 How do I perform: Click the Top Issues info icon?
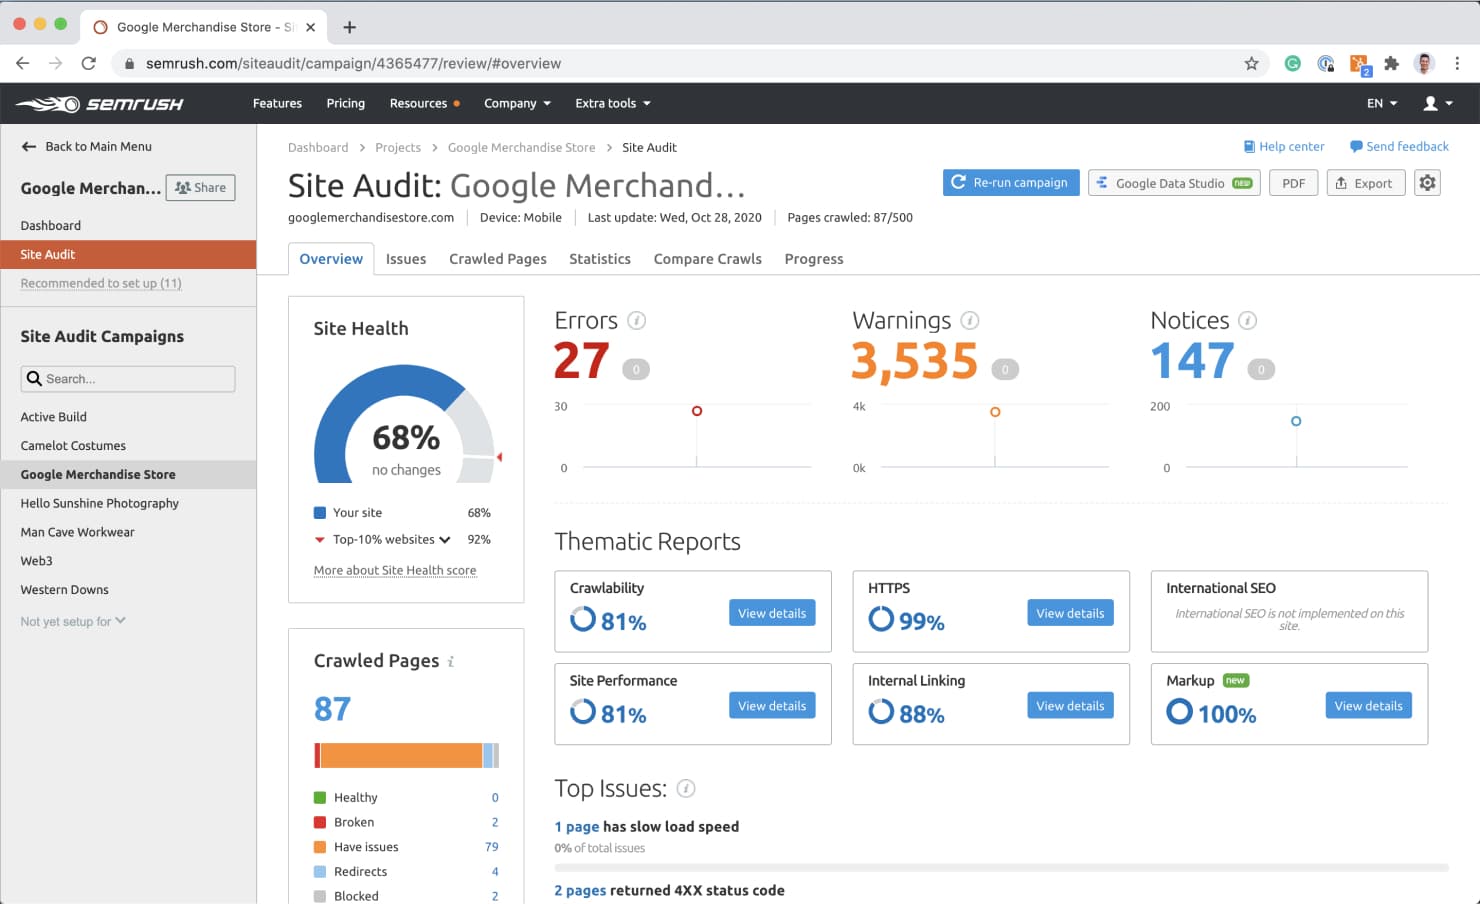click(687, 789)
